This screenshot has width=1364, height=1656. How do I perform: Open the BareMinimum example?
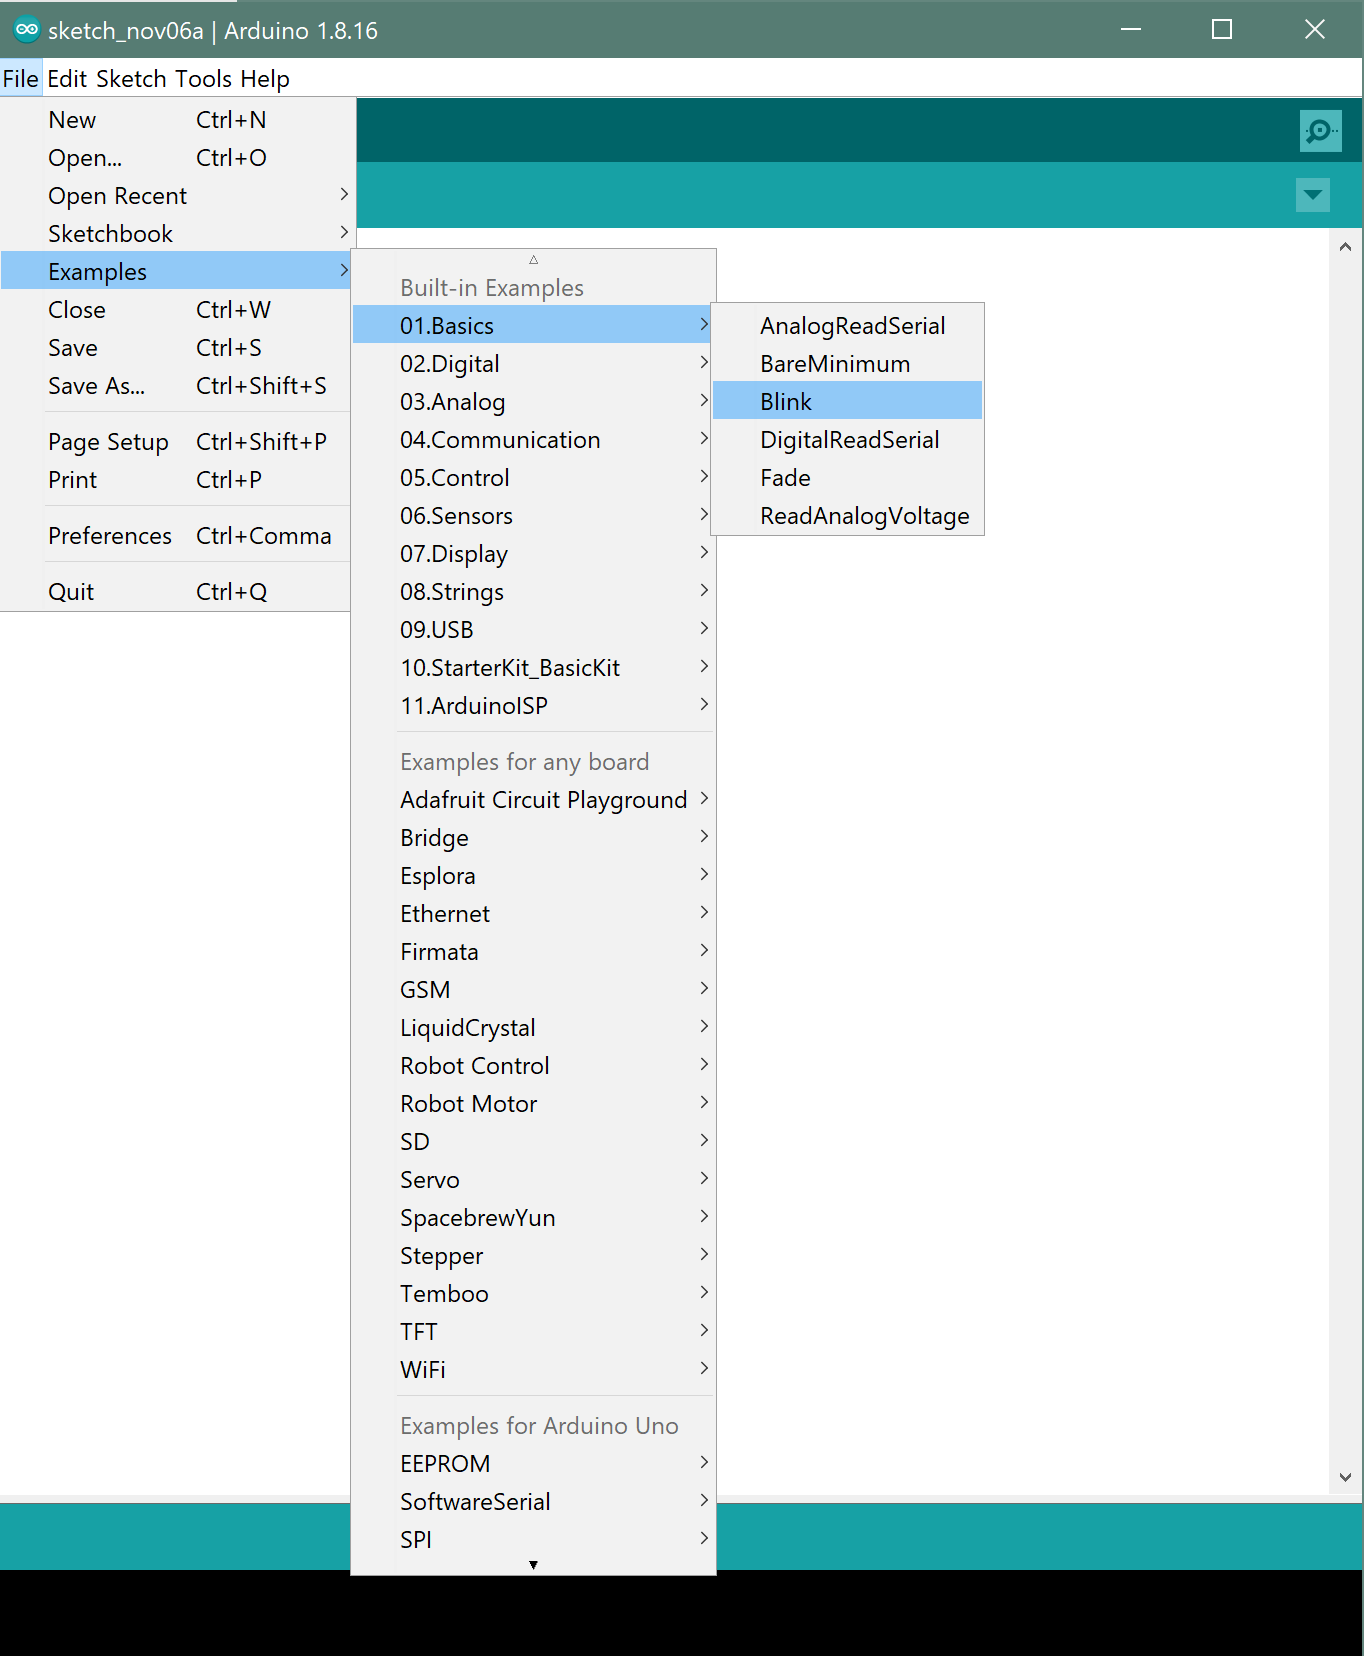[848, 364]
